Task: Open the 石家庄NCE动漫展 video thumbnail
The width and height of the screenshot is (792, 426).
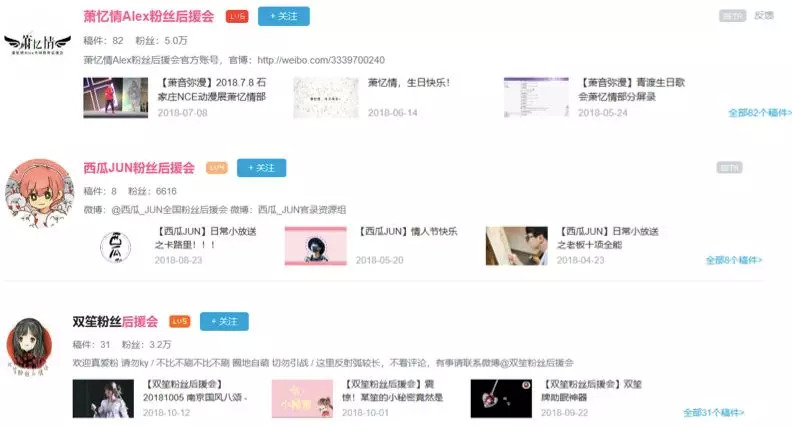Action: (x=116, y=98)
